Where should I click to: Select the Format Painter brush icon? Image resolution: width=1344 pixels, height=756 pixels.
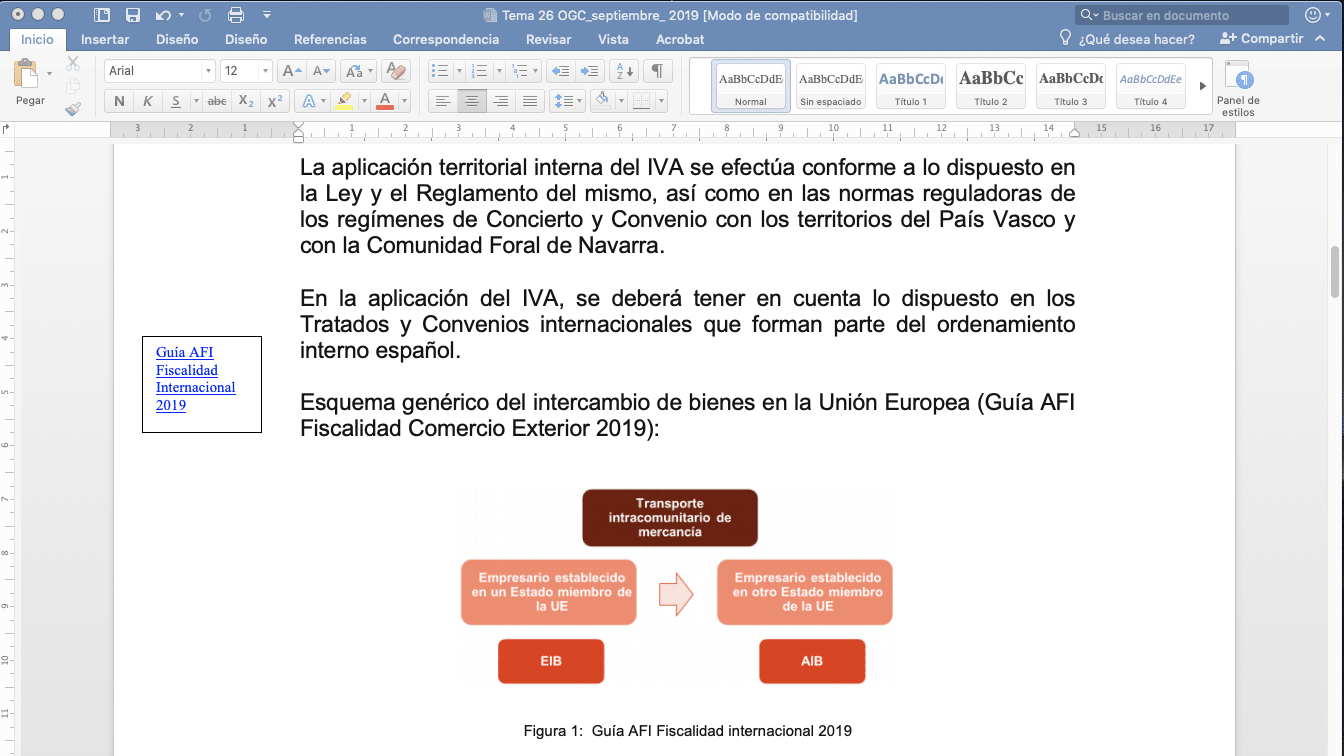tap(73, 109)
